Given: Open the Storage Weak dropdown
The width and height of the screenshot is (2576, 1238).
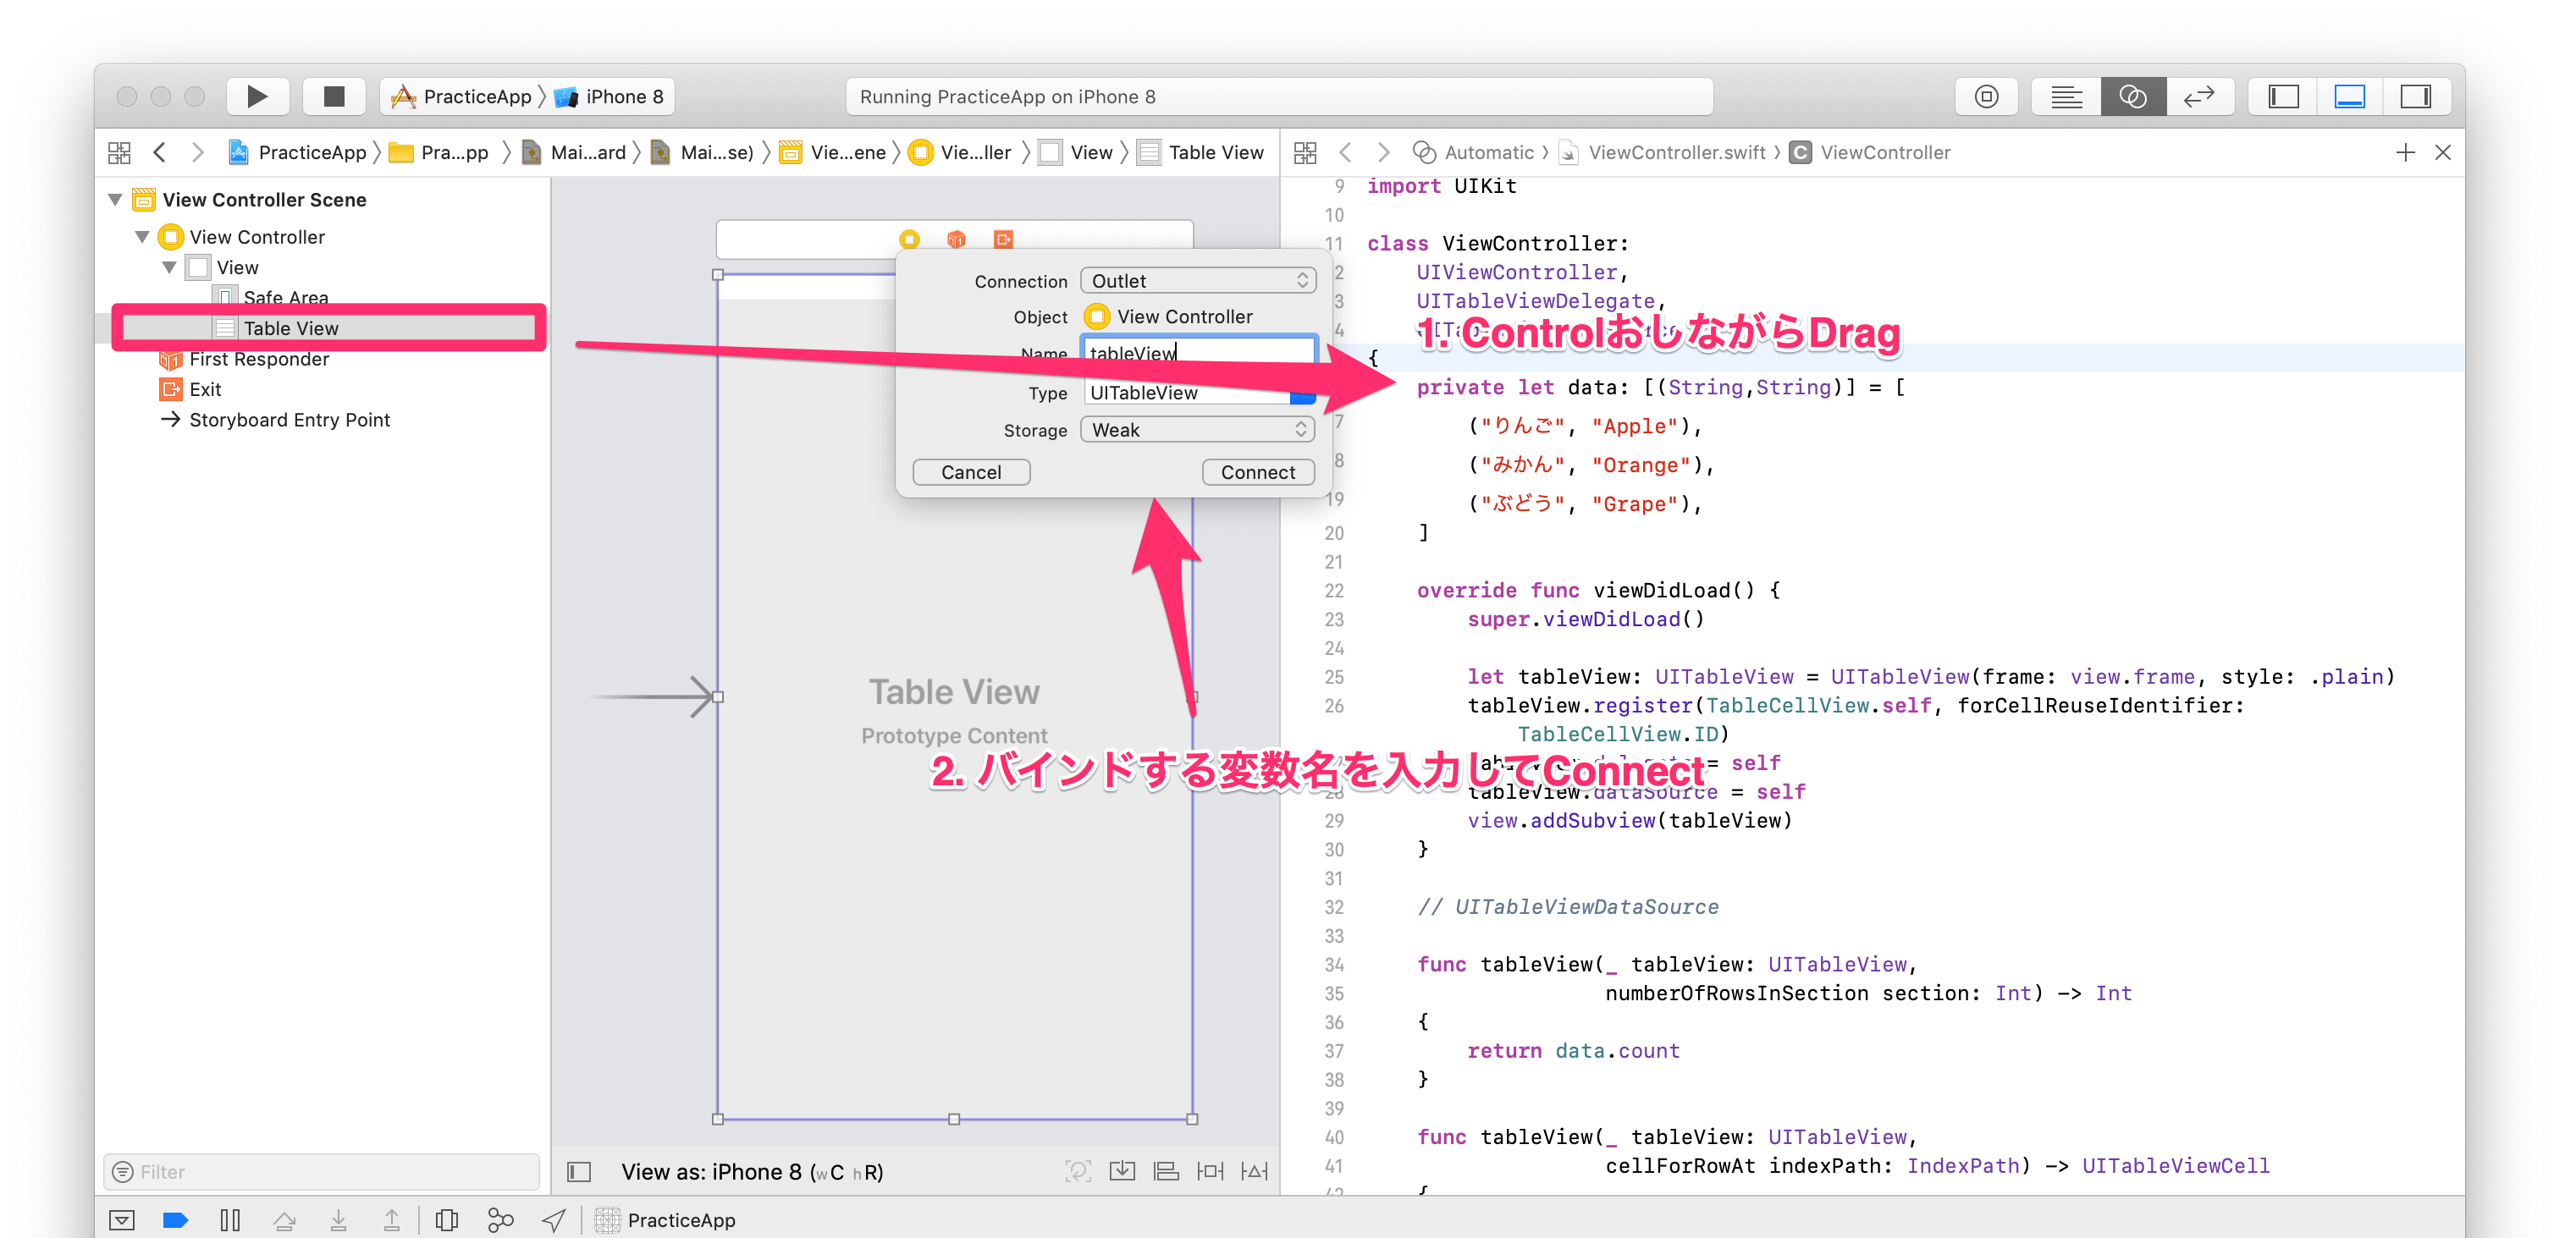Looking at the screenshot, I should pos(1198,430).
